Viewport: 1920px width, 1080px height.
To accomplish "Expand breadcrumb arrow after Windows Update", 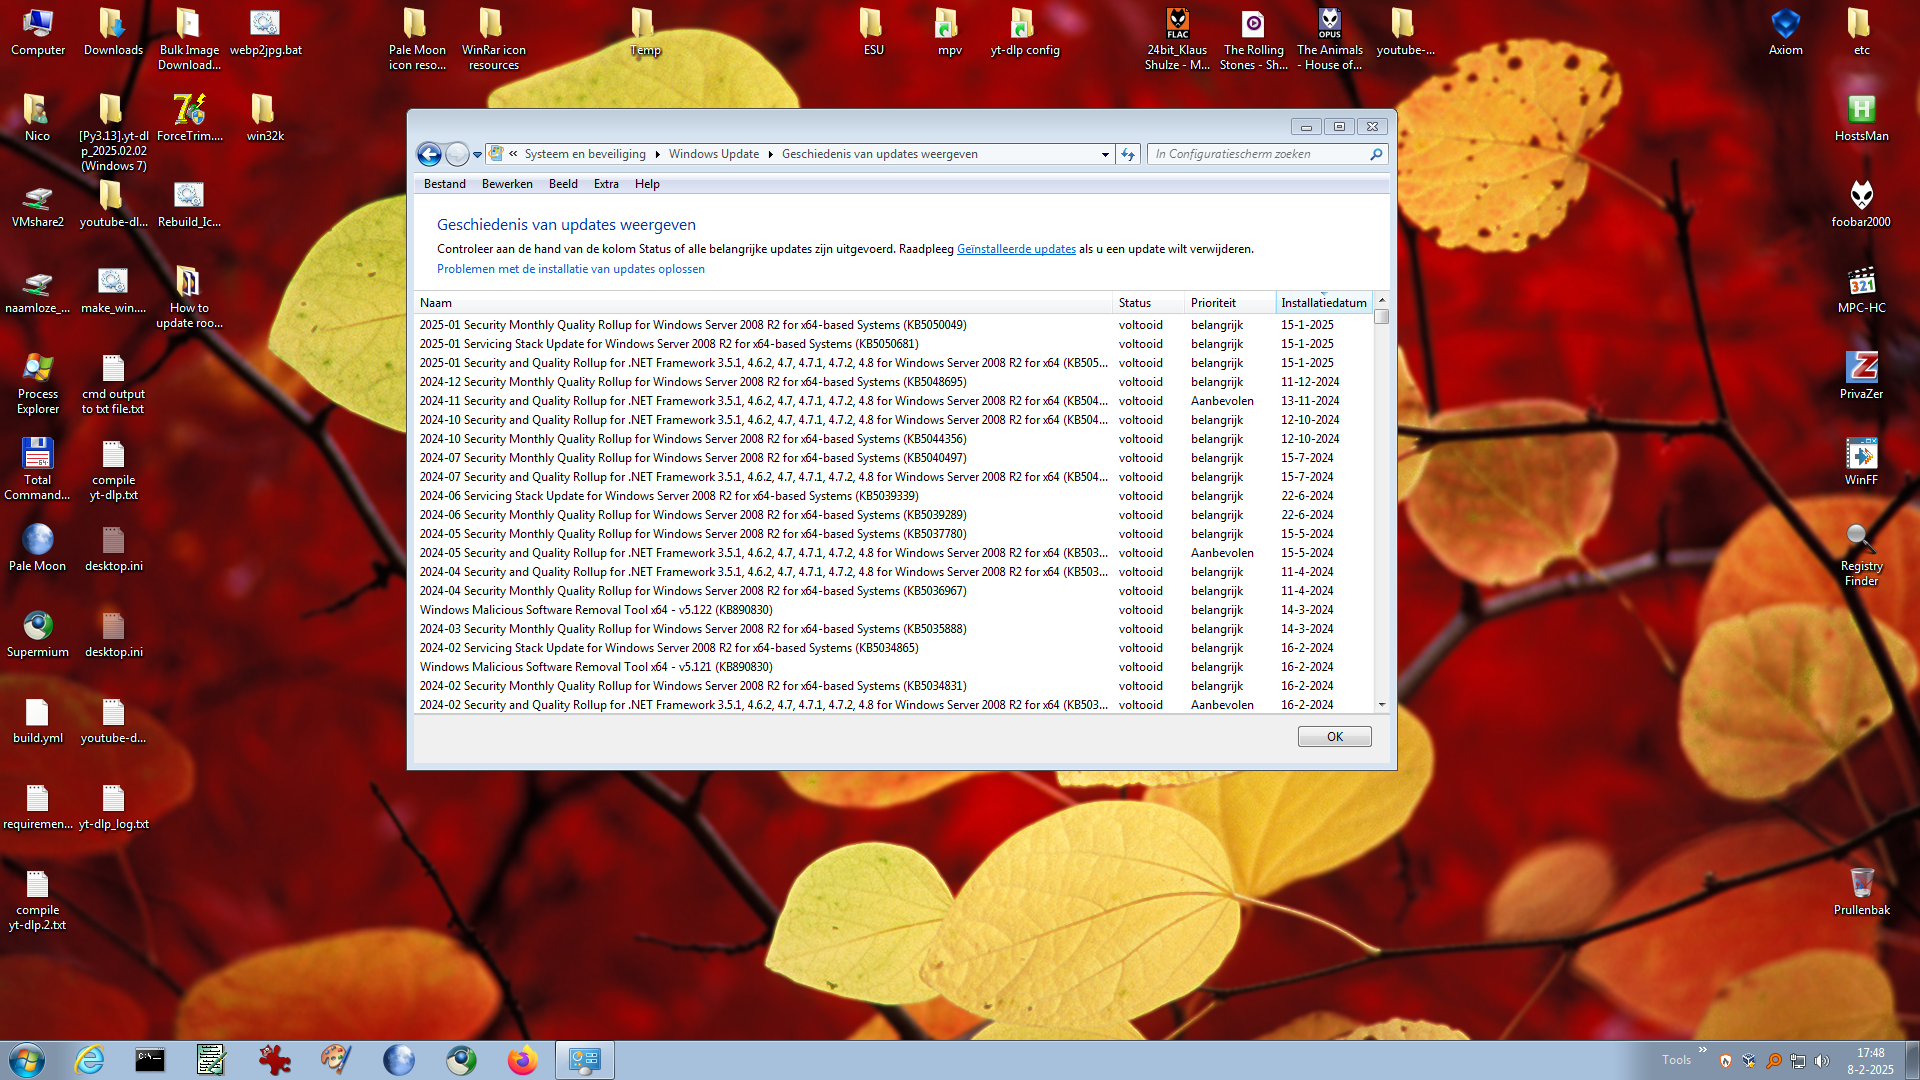I will pyautogui.click(x=771, y=154).
